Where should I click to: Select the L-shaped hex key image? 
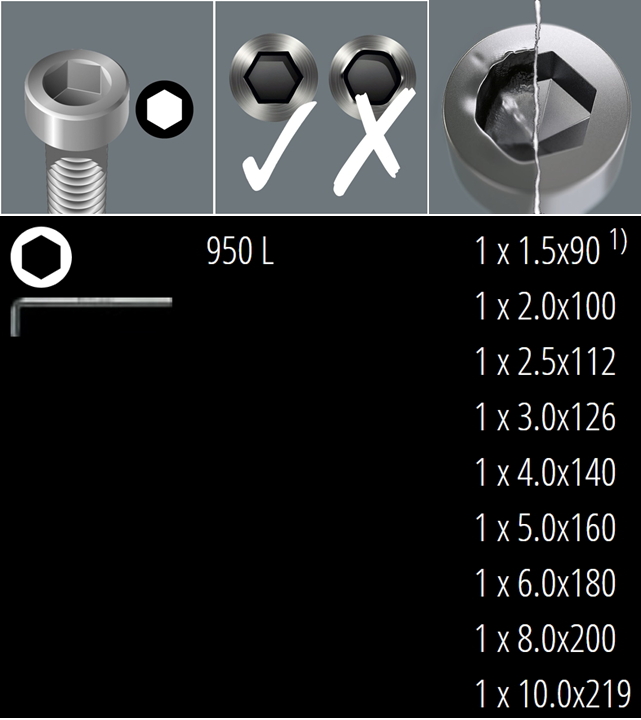(91, 316)
